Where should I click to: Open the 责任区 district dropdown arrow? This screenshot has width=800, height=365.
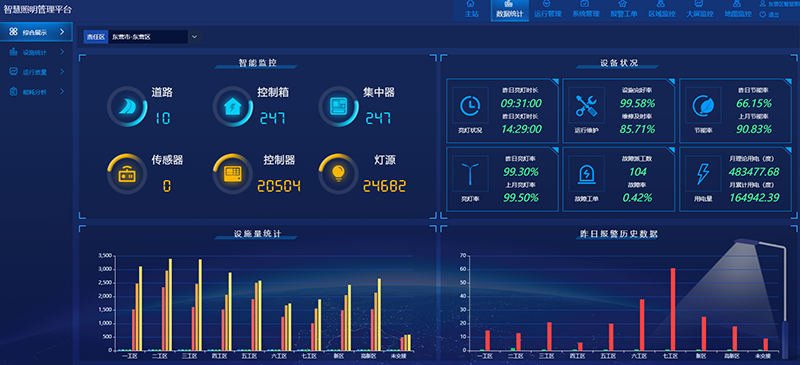tap(194, 37)
